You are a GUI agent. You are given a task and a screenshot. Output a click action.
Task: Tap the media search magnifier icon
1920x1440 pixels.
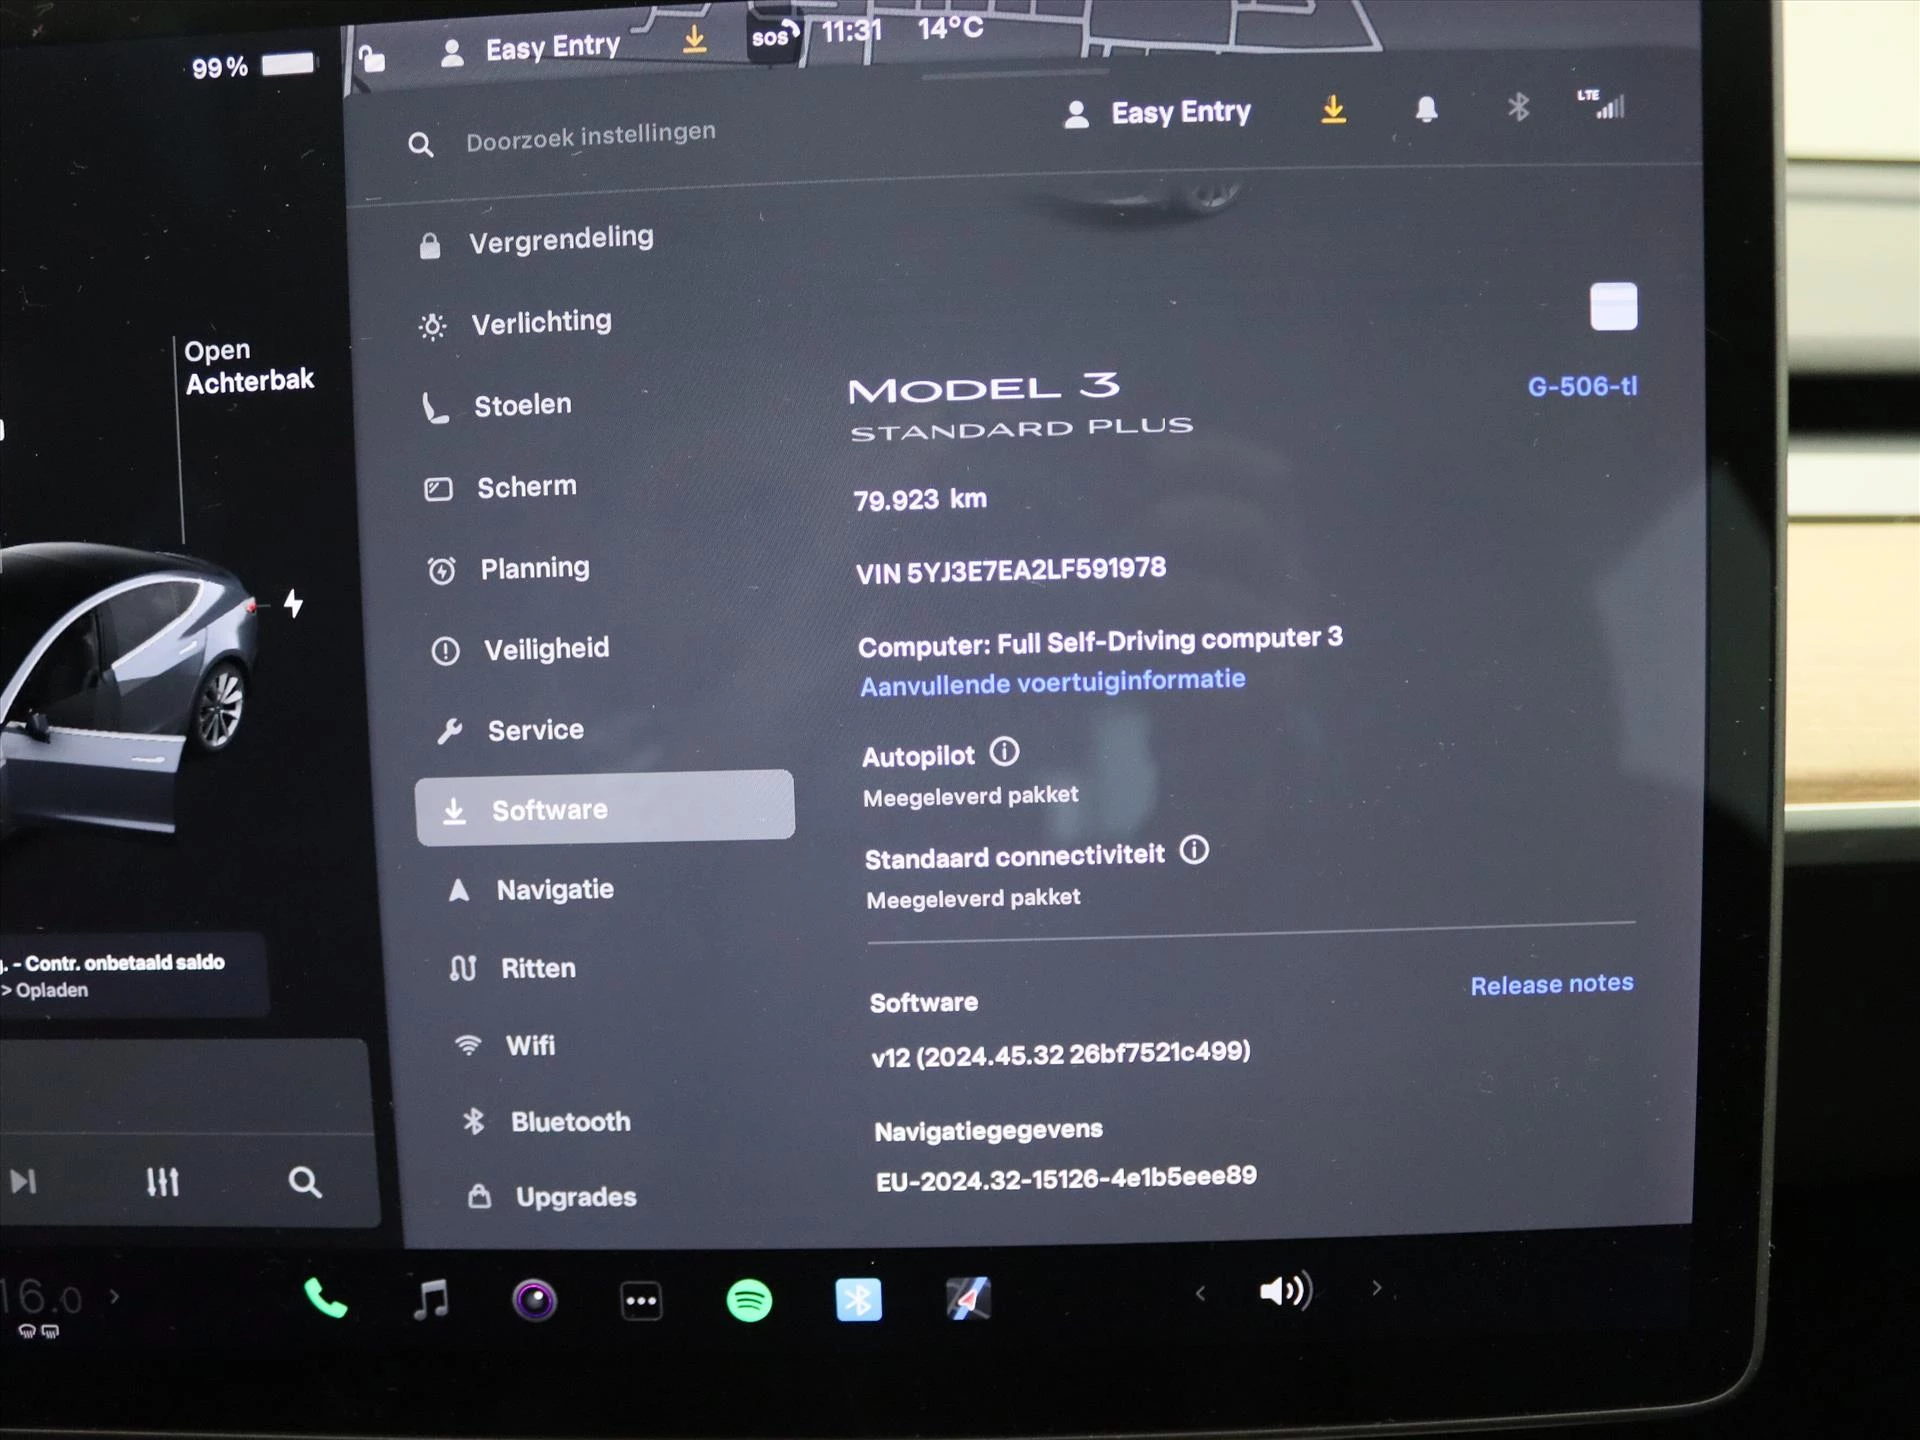[305, 1183]
